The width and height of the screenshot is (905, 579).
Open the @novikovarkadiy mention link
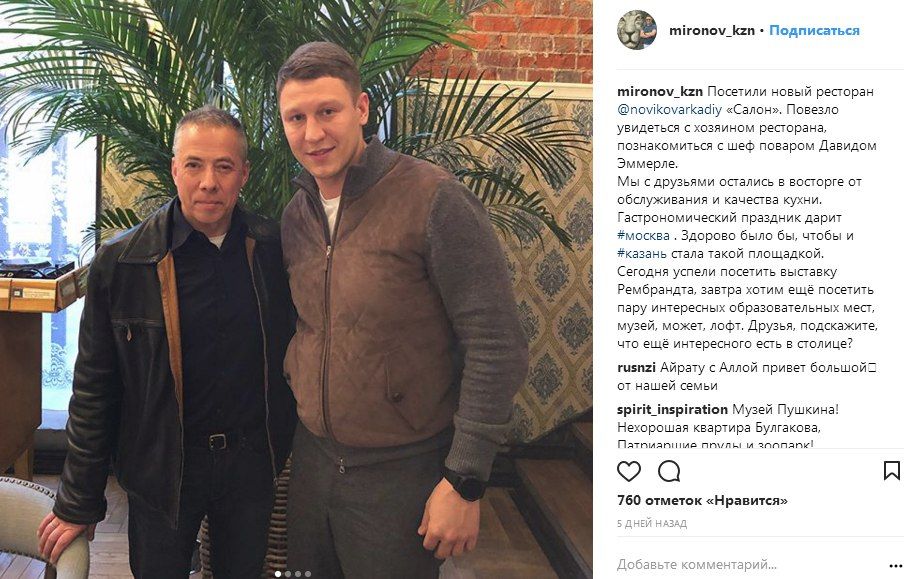point(670,110)
